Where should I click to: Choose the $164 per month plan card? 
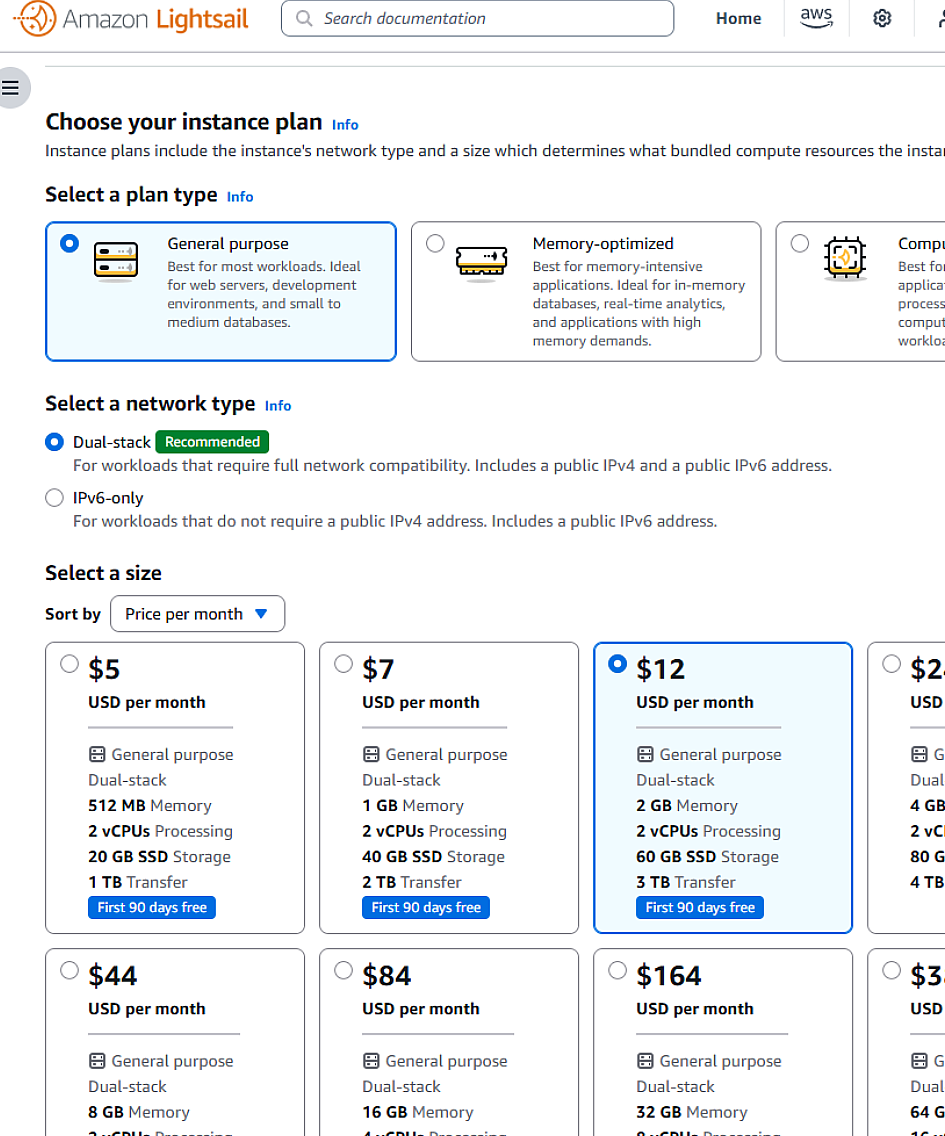click(x=723, y=1042)
